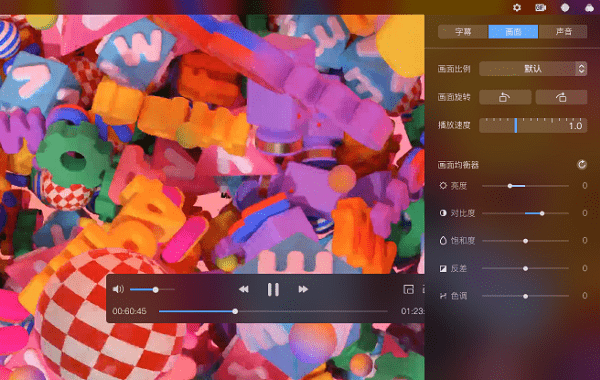
Task: Click the 画面比例 dropdown stepper arrows
Action: (581, 69)
